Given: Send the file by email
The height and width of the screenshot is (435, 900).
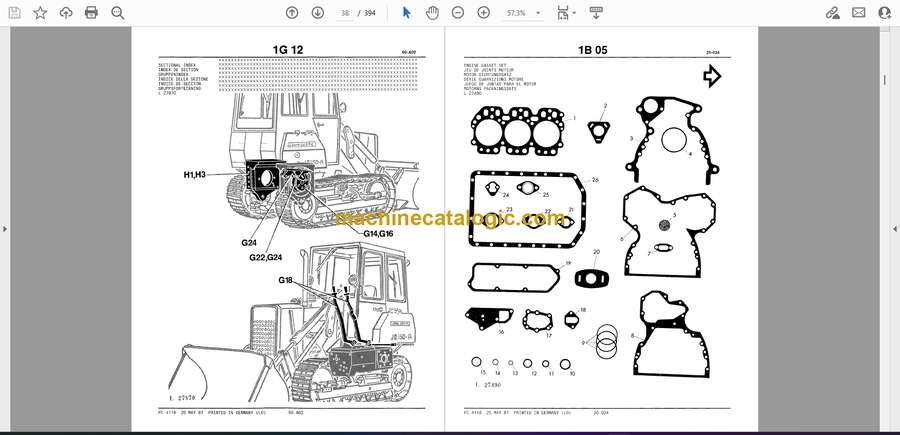Looking at the screenshot, I should click(859, 13).
